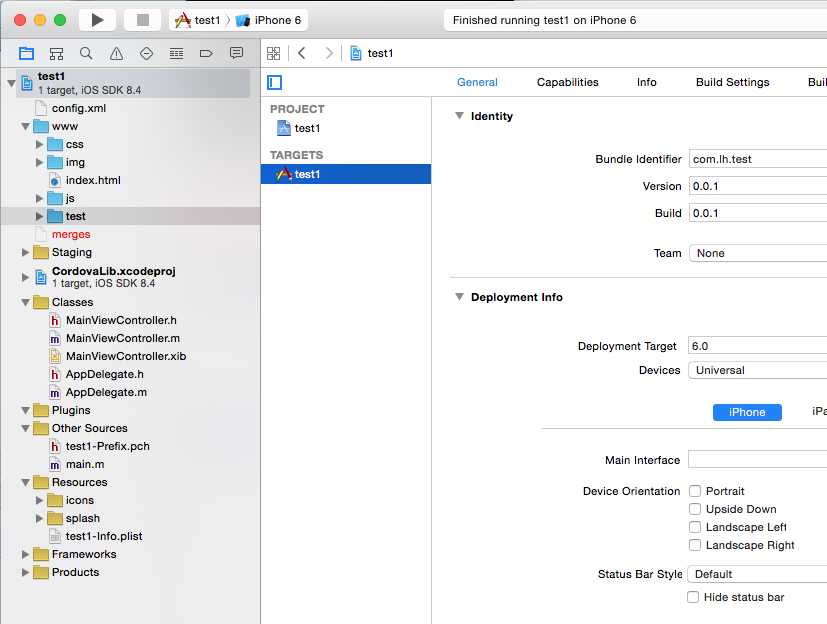Expand the js folder
The image size is (827, 624).
tap(40, 198)
